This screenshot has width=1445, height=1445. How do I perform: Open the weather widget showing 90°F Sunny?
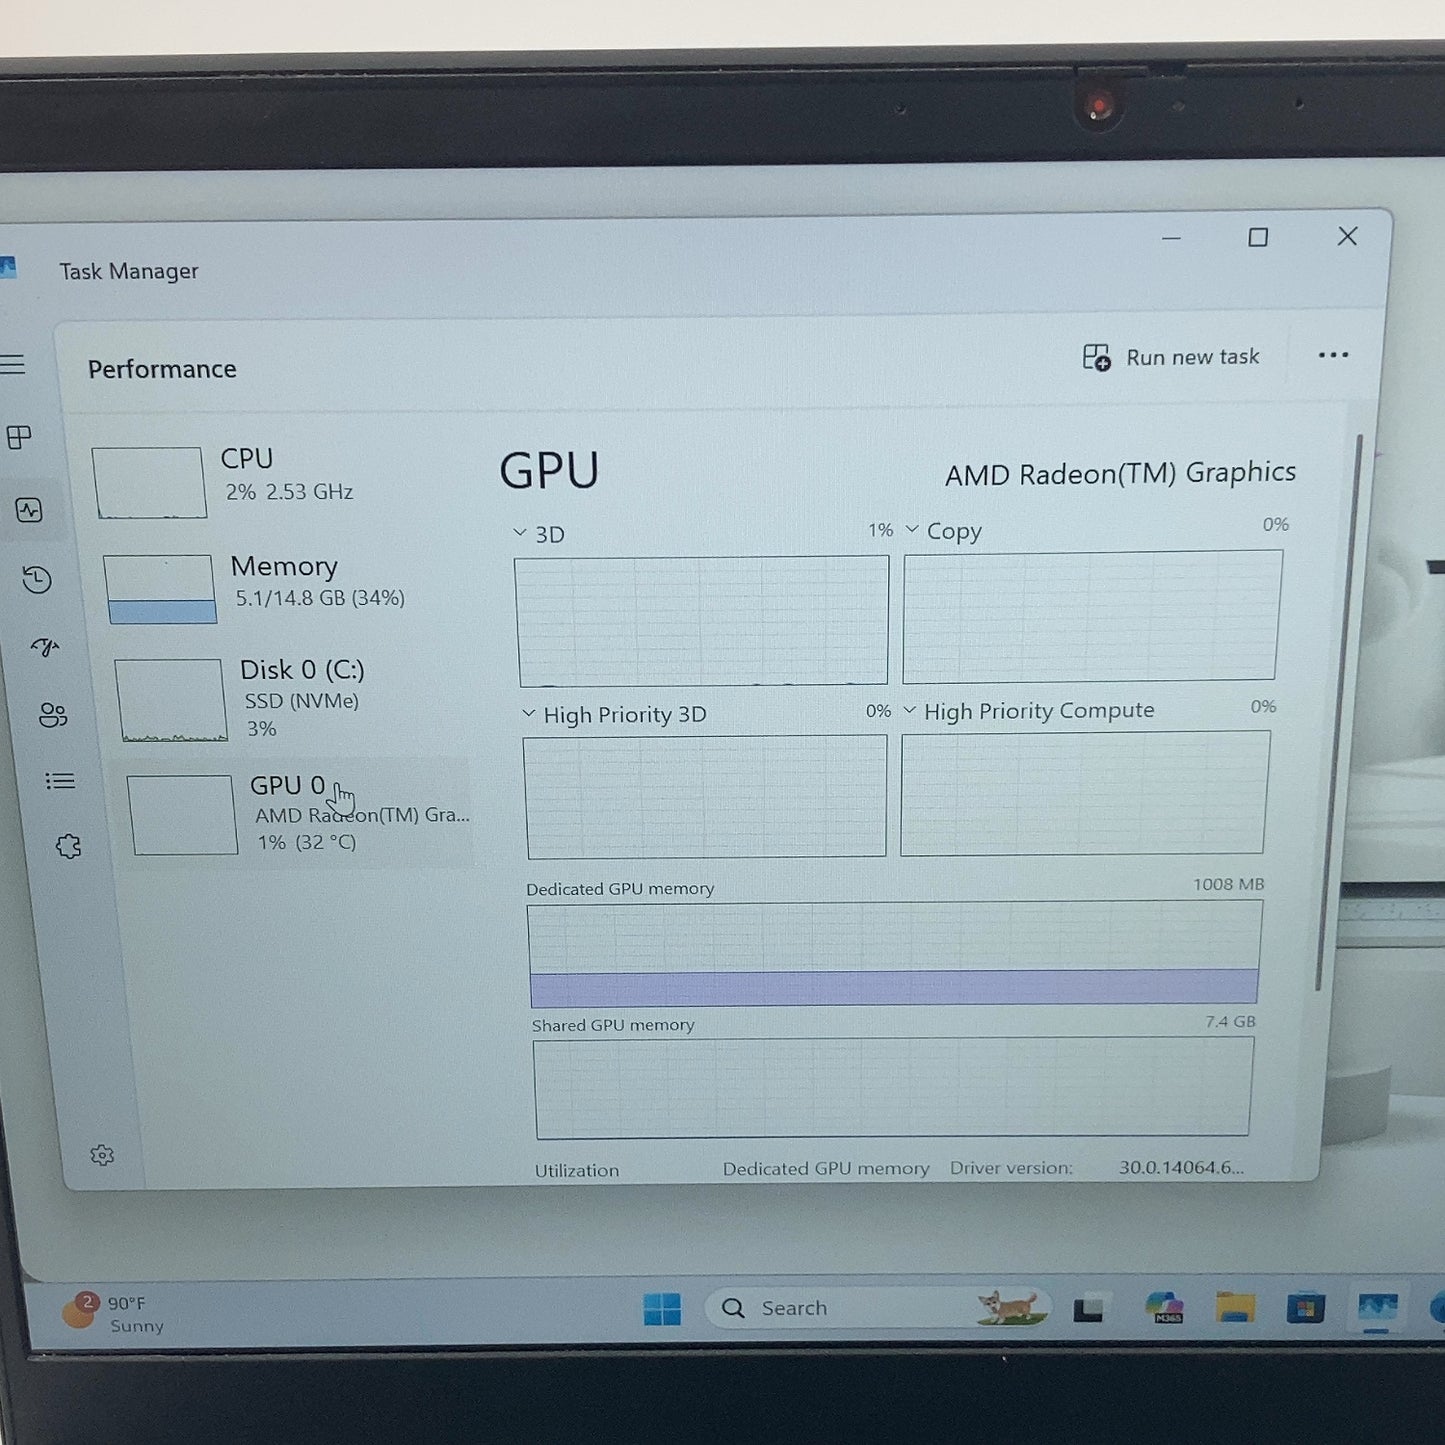113,1313
